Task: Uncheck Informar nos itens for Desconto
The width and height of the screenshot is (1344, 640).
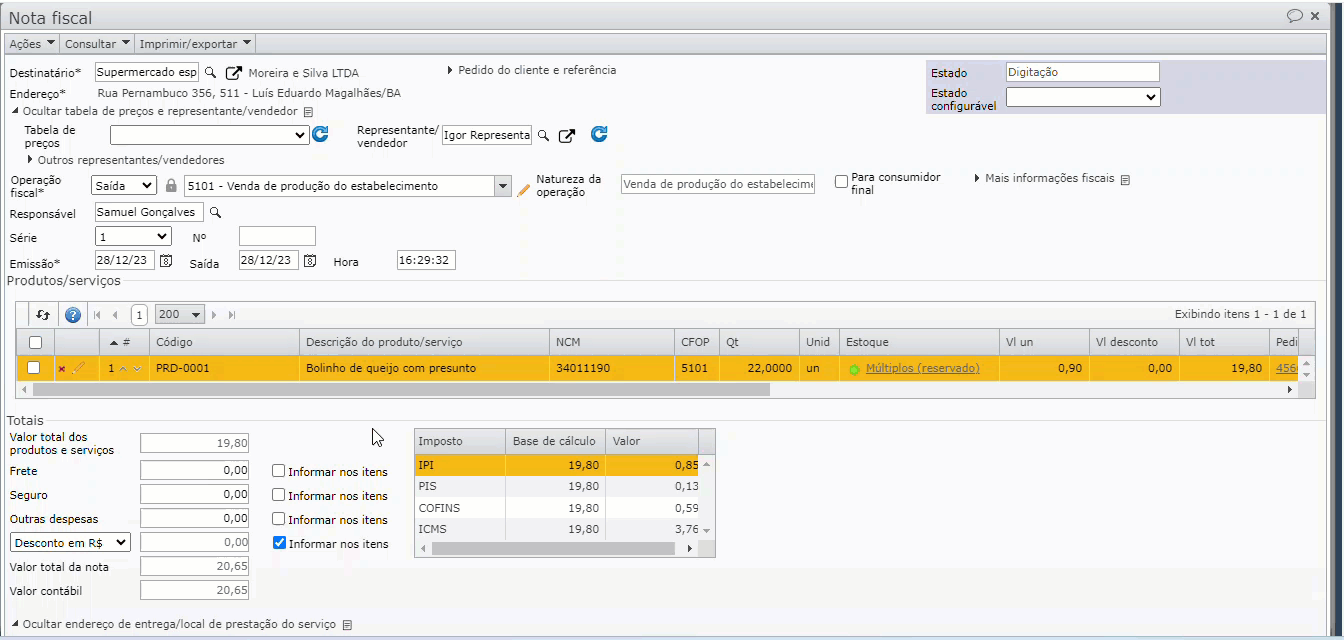Action: (279, 543)
